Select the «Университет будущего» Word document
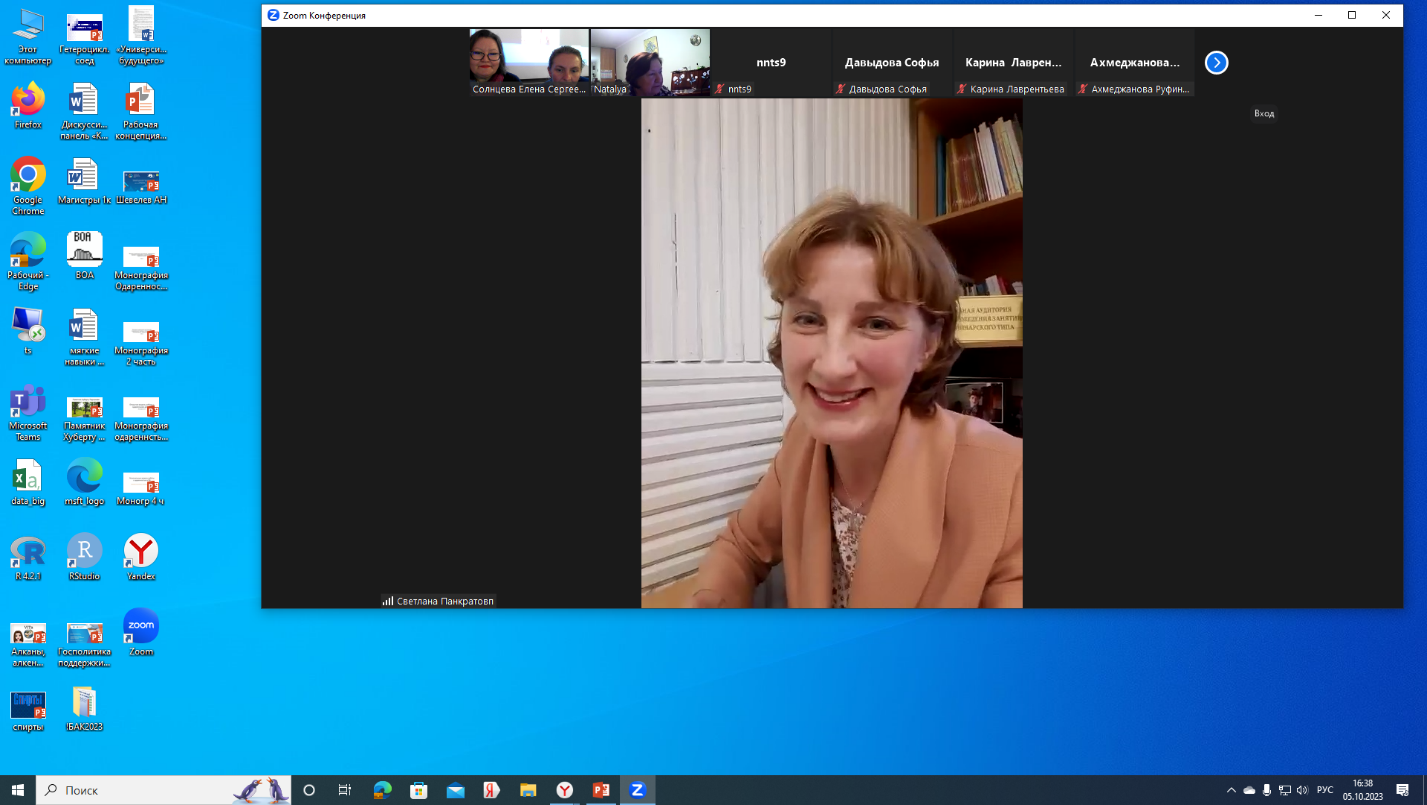 [x=141, y=36]
